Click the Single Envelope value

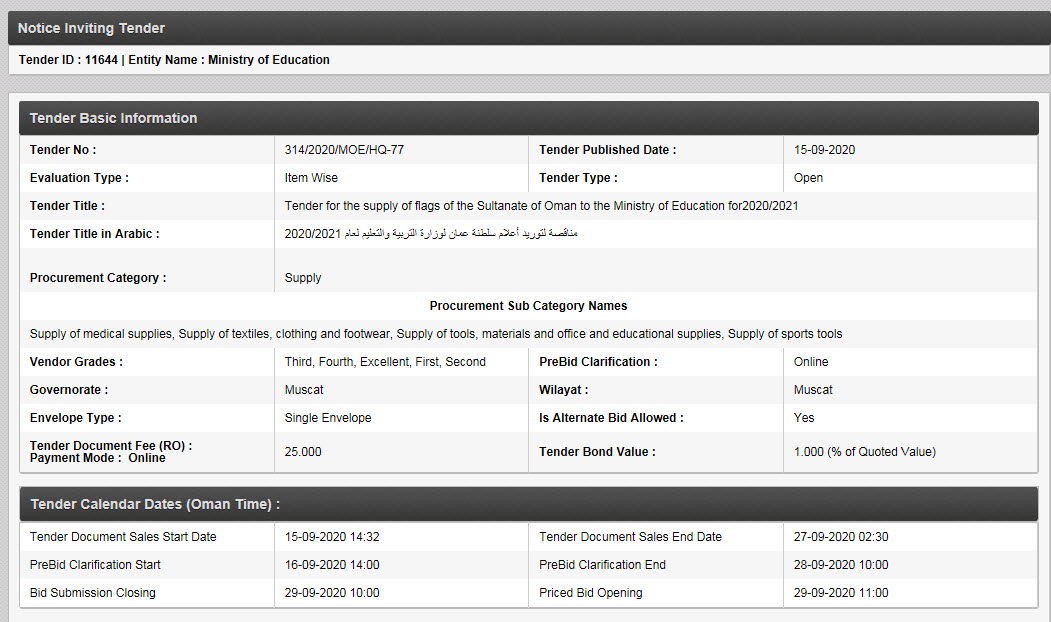[328, 418]
